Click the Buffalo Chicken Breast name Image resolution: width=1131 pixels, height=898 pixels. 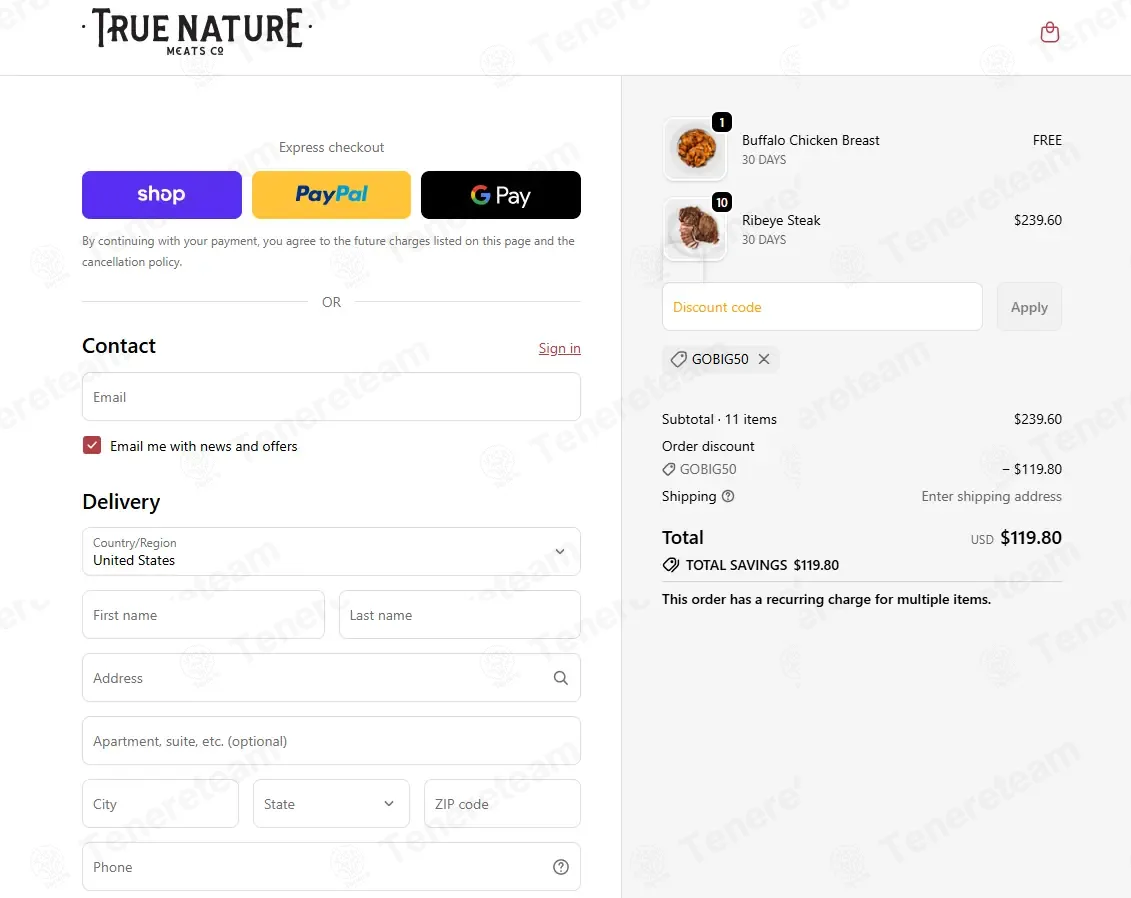click(811, 140)
